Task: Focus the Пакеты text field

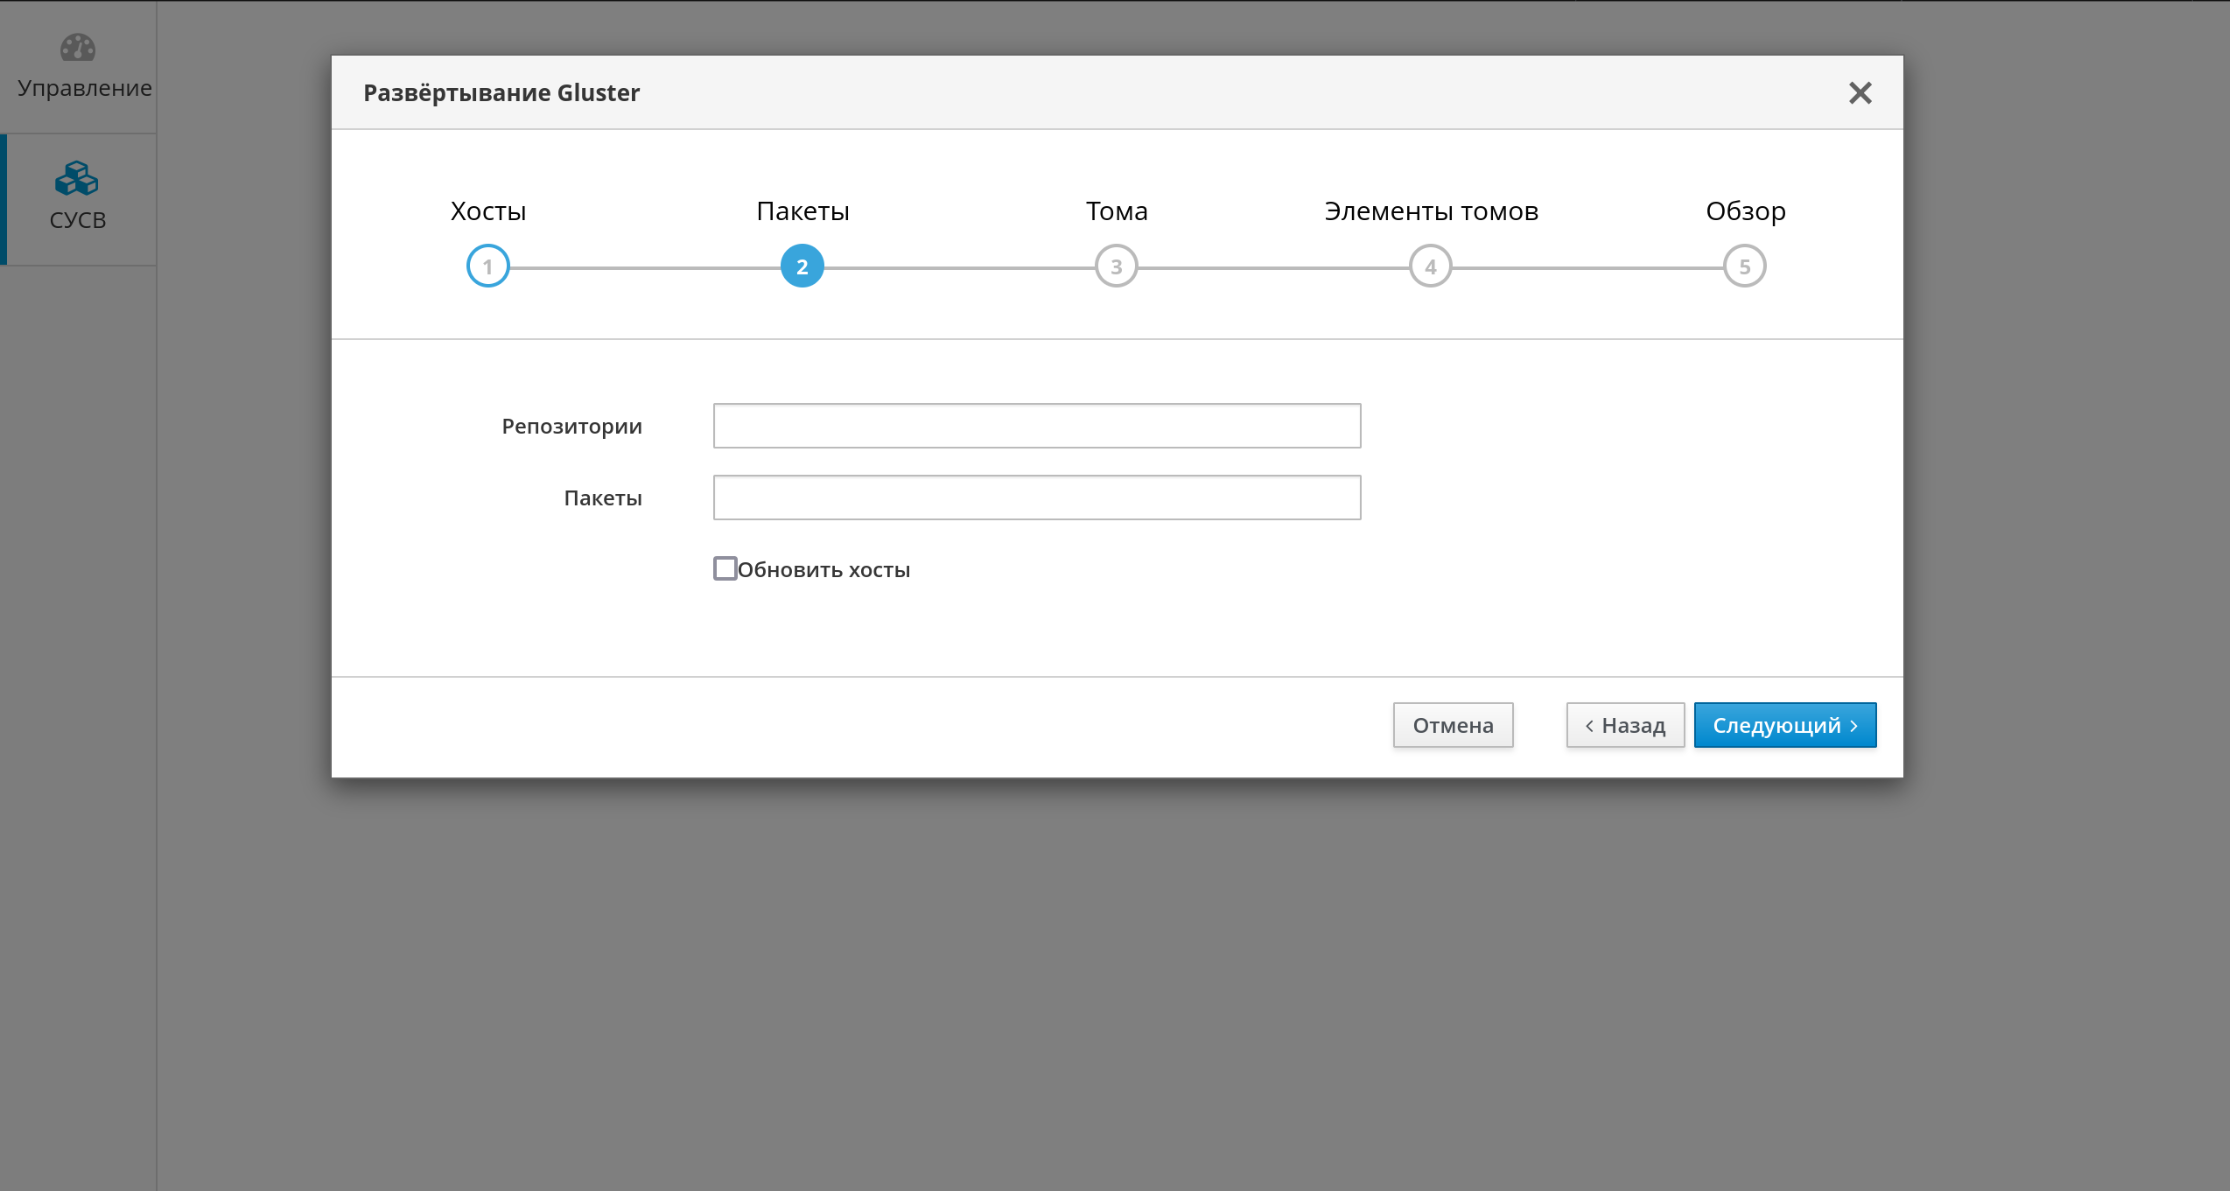Action: coord(1036,498)
